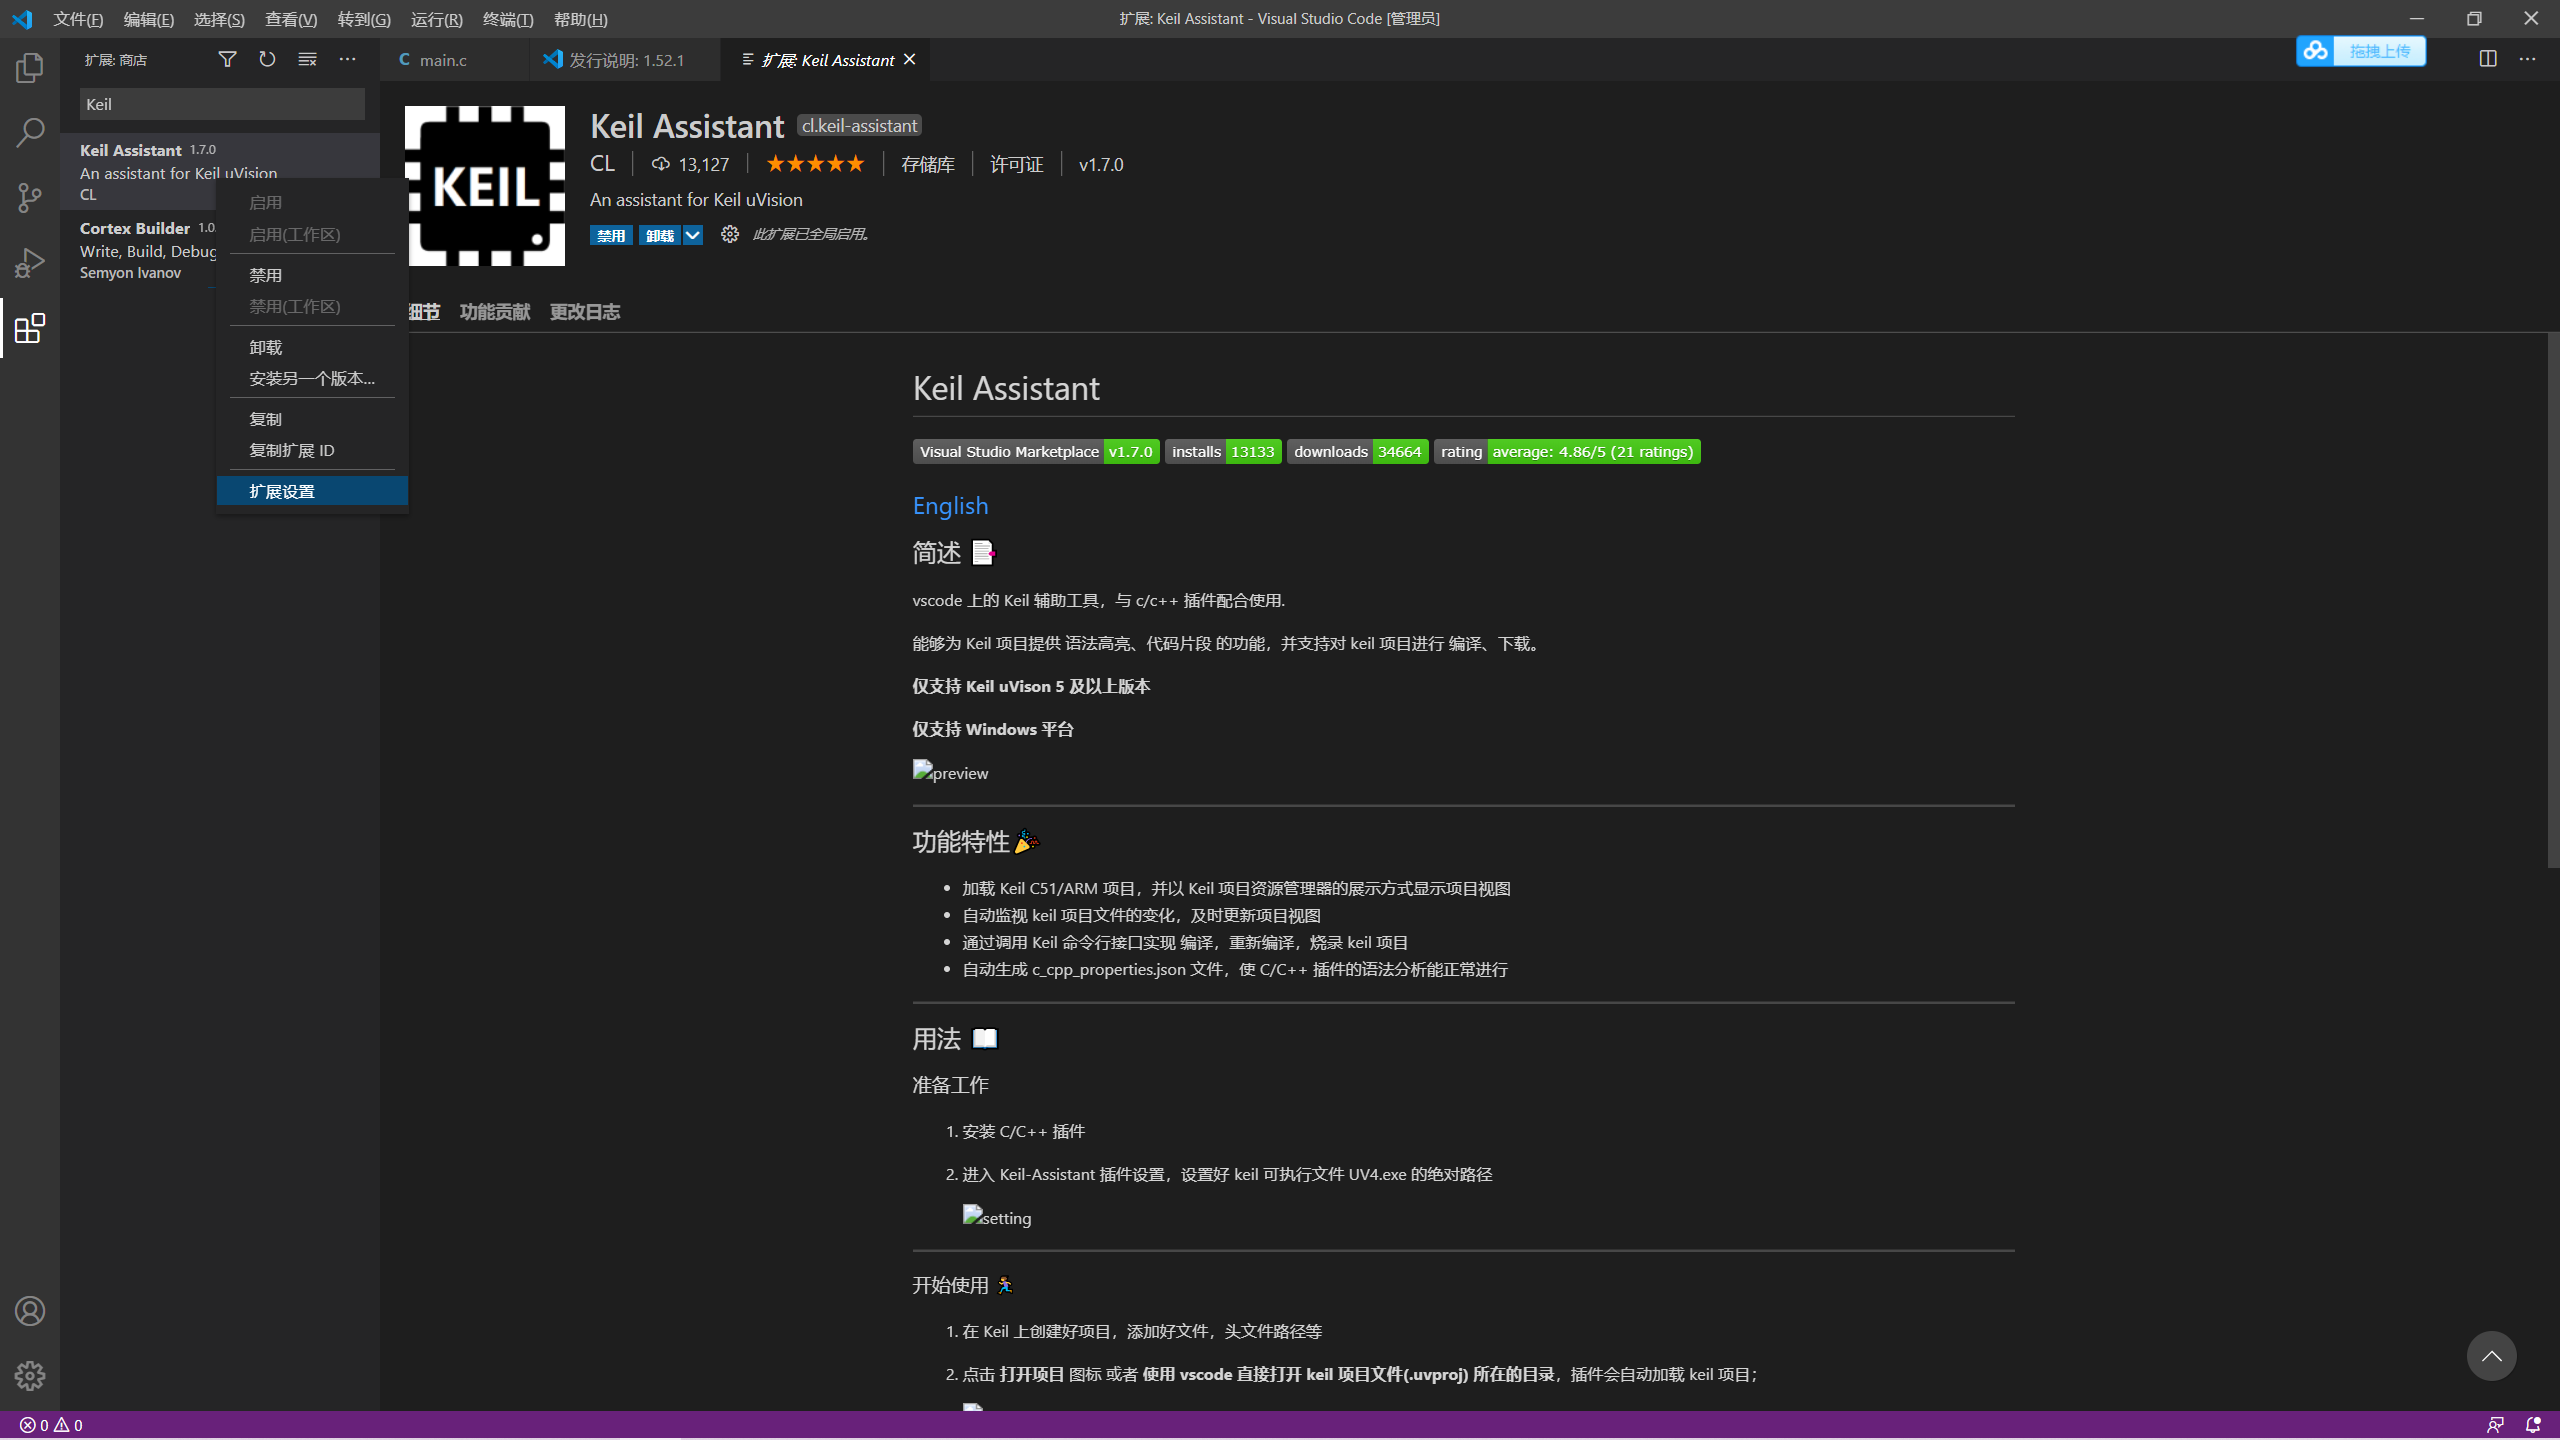Click the clear extensions search results icon
2560x1440 pixels.
307,60
